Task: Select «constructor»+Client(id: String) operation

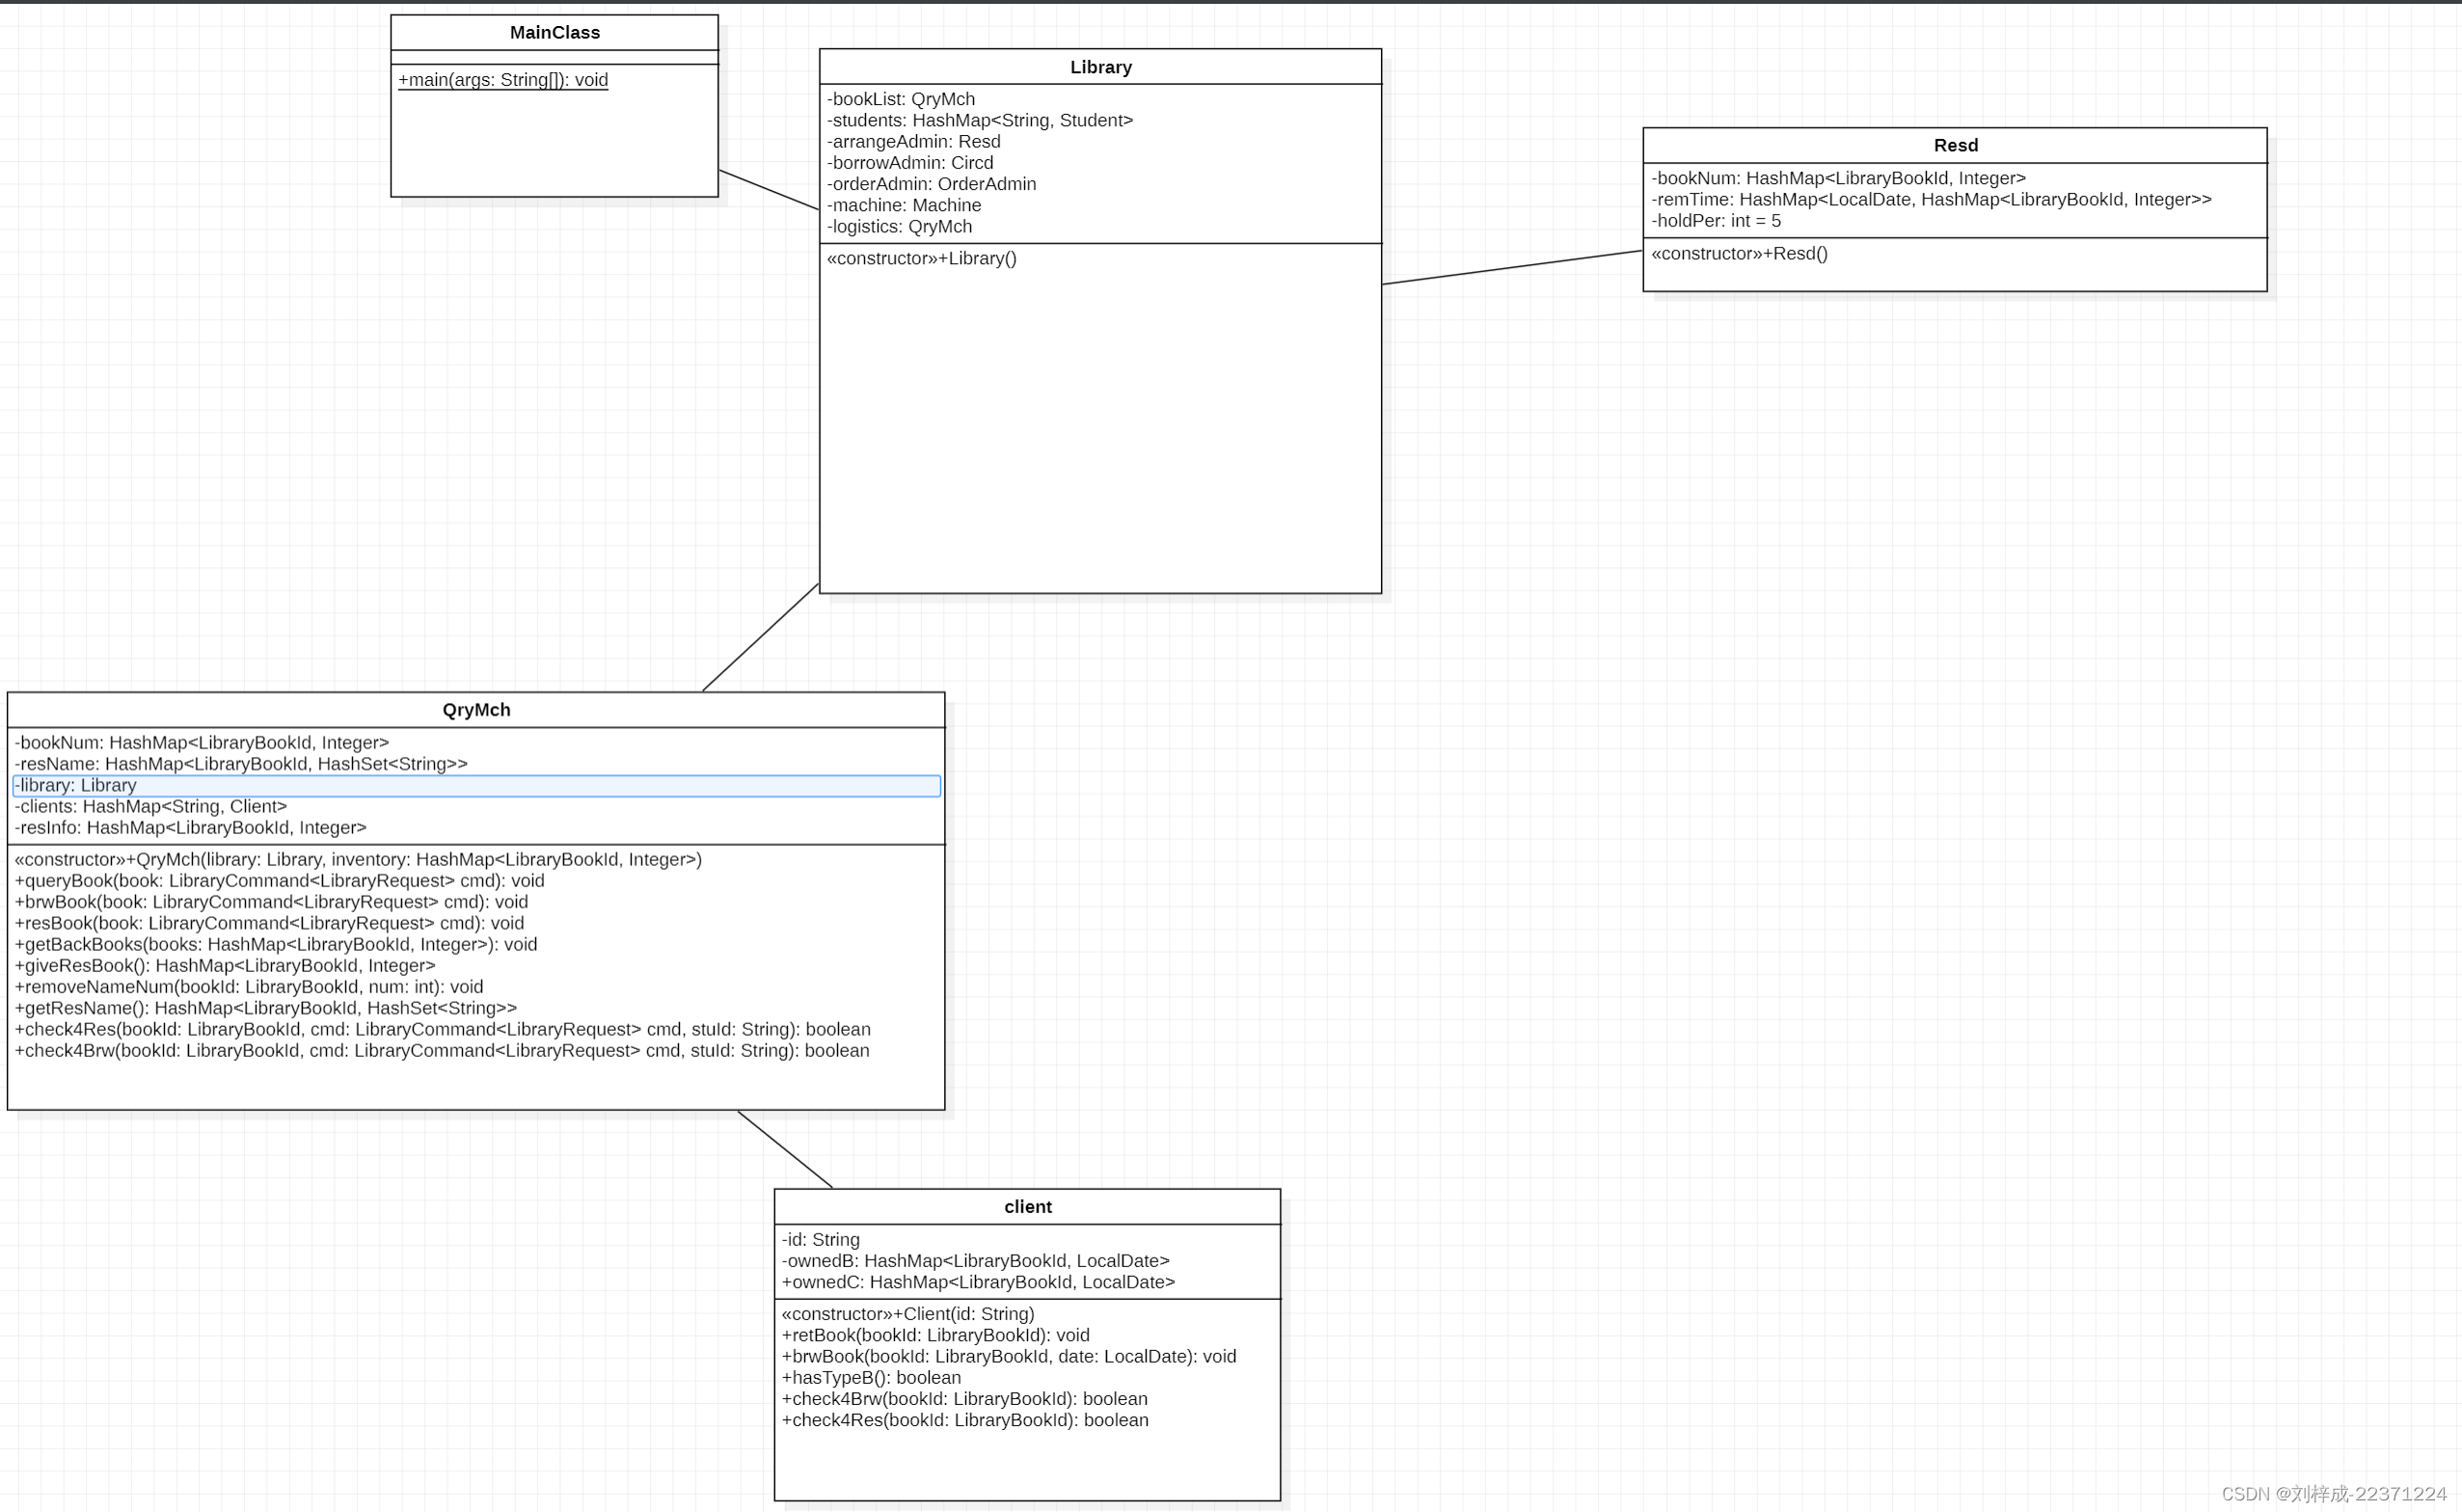Action: click(x=908, y=1314)
